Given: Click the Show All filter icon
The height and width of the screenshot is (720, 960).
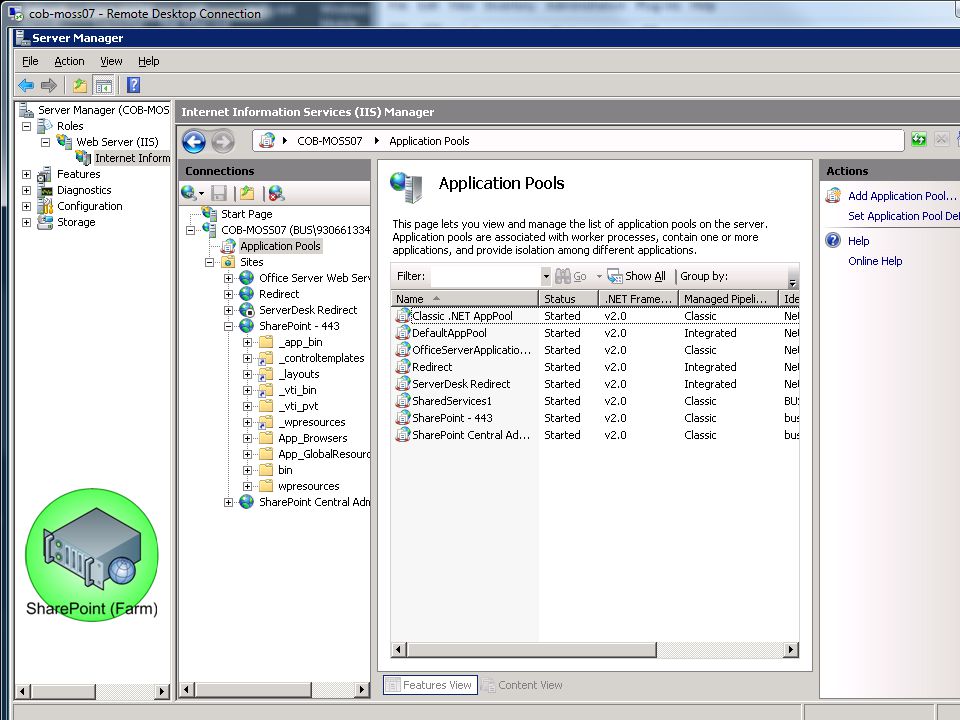Looking at the screenshot, I should click(614, 276).
